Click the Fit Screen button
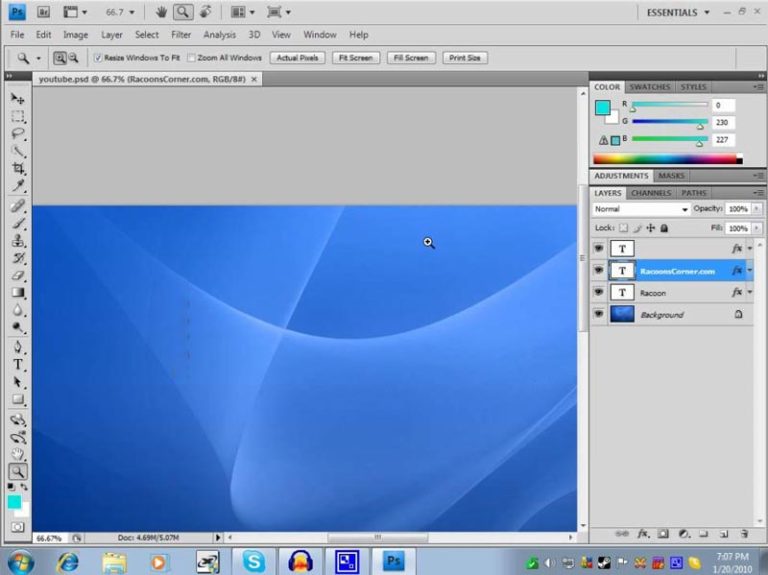Image resolution: width=768 pixels, height=575 pixels. (x=356, y=58)
